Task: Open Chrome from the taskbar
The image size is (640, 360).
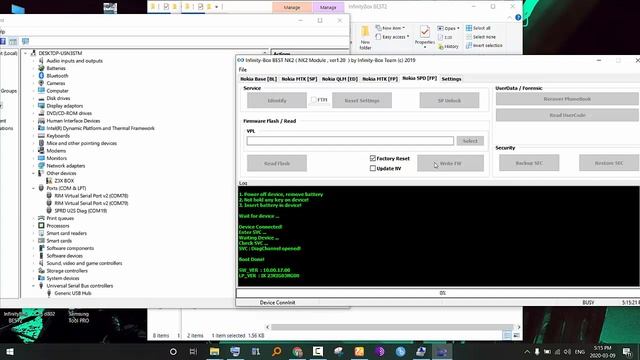Action: pyautogui.click(x=297, y=351)
